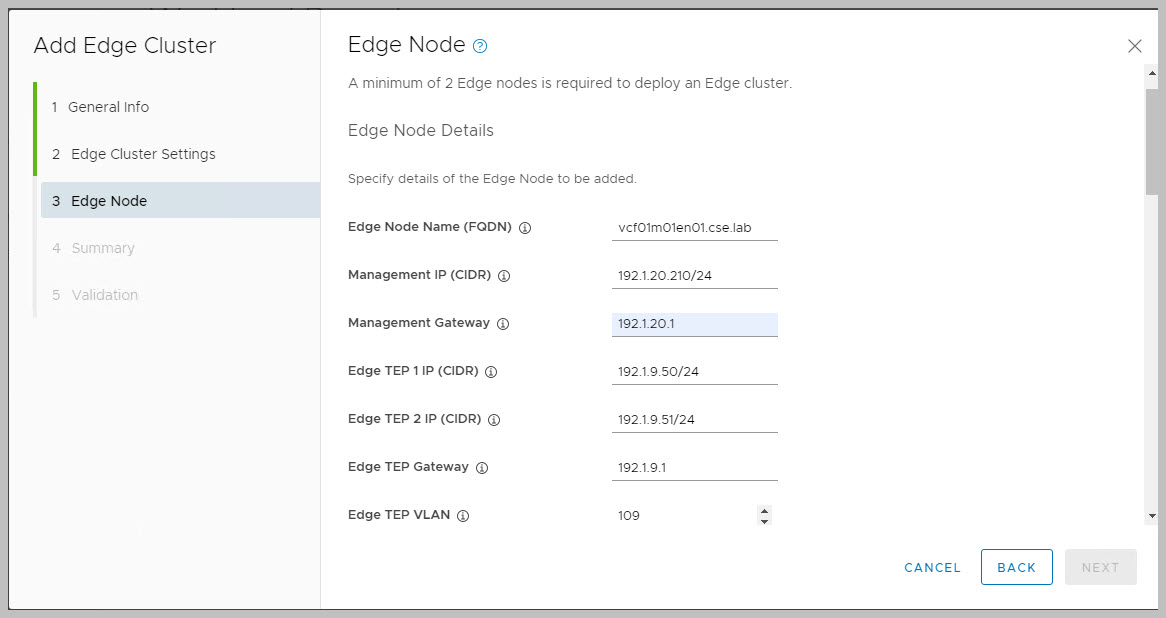Click the Management Gateway input field
The height and width of the screenshot is (618, 1166).
point(694,324)
